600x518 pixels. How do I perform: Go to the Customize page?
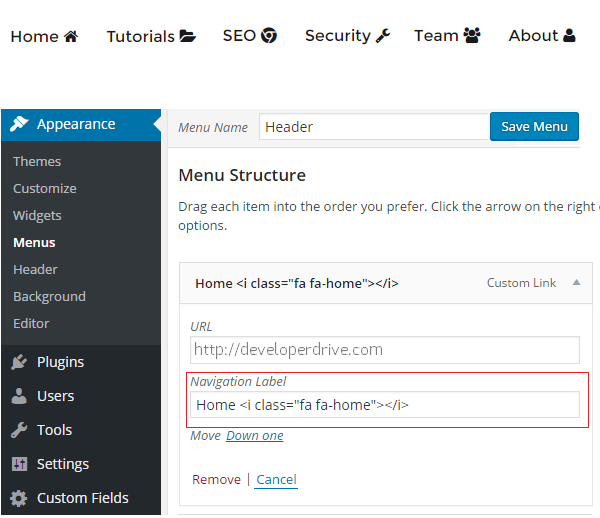[45, 188]
